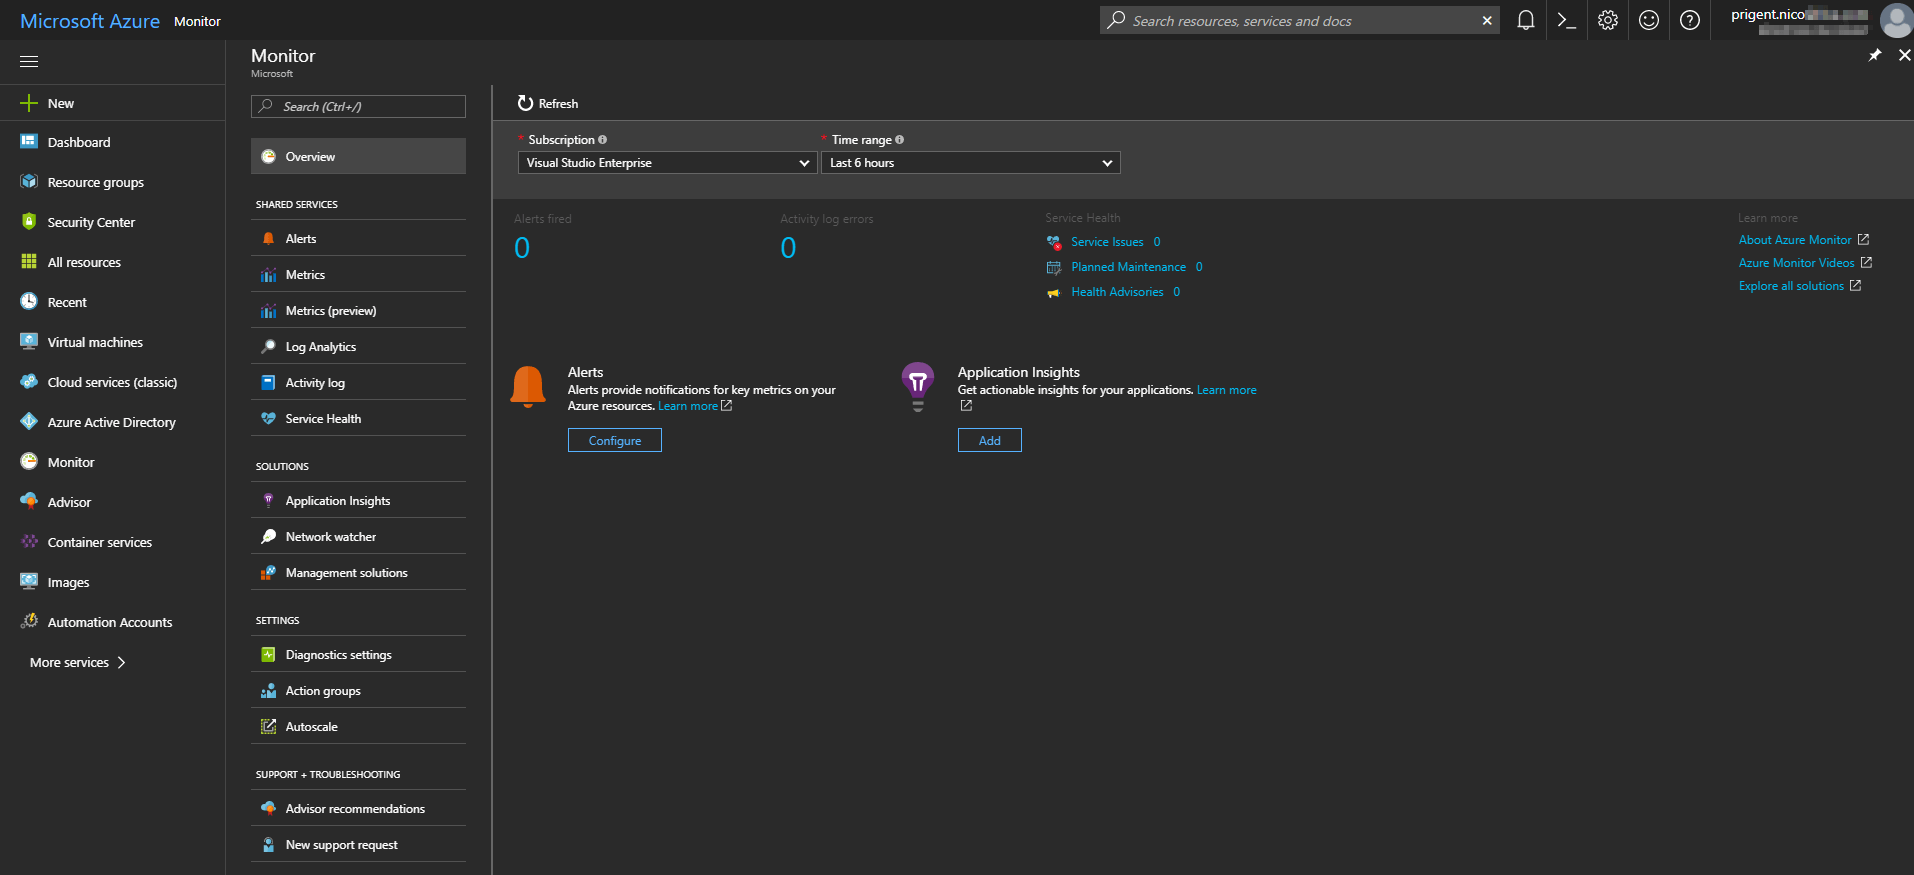This screenshot has height=875, width=1914.
Task: Open Service Health menu item
Action: pyautogui.click(x=358, y=418)
